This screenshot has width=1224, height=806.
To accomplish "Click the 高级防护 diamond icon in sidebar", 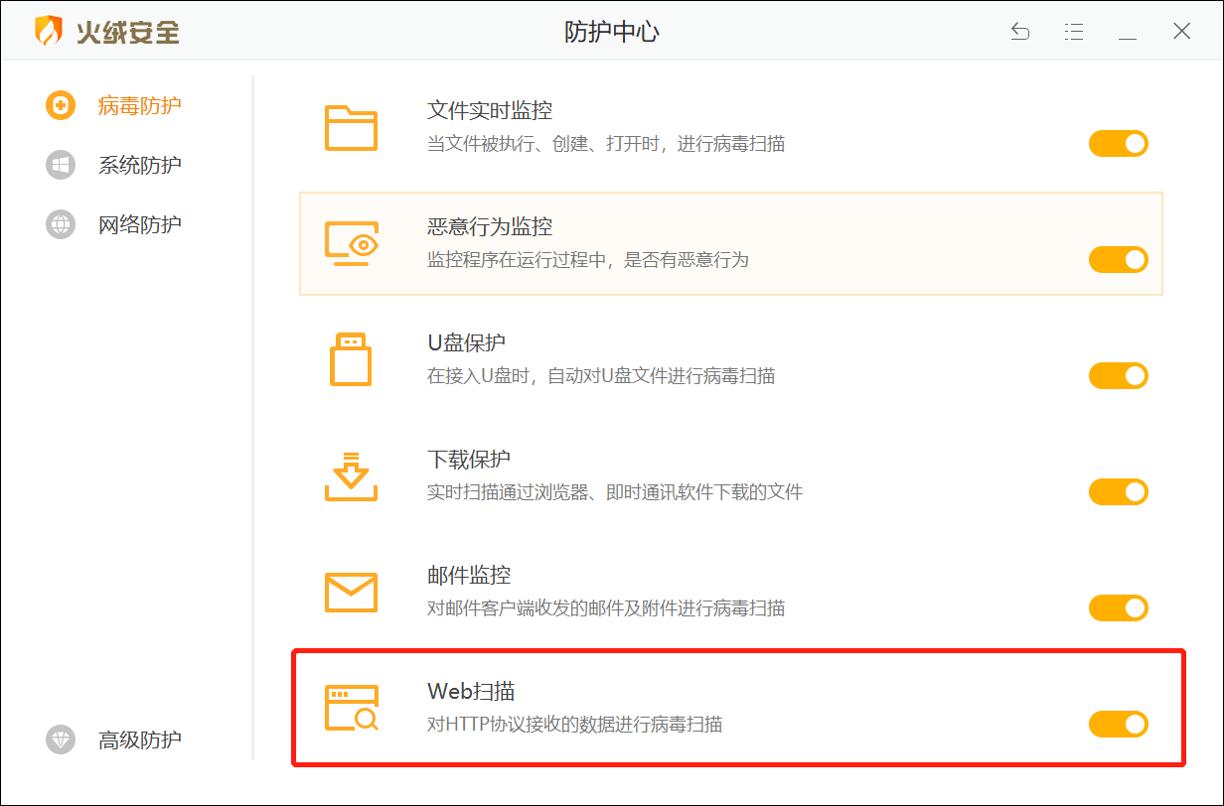I will point(59,740).
